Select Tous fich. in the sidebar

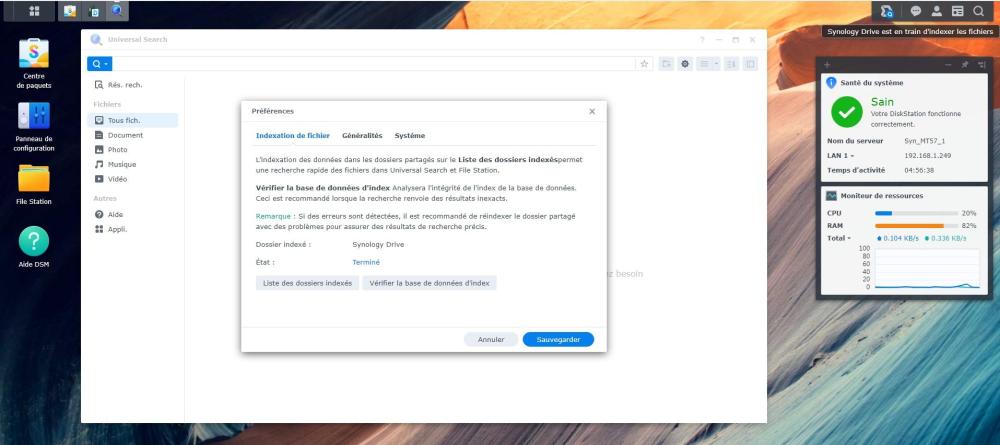(x=133, y=120)
